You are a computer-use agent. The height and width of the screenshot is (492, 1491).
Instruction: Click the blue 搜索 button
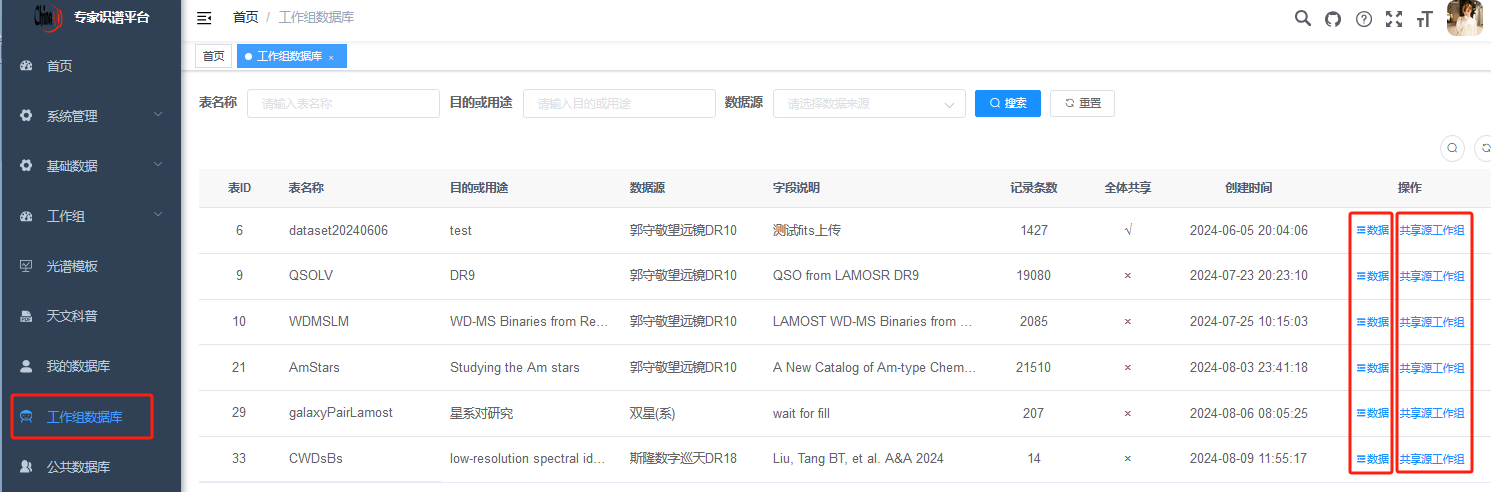[1007, 103]
